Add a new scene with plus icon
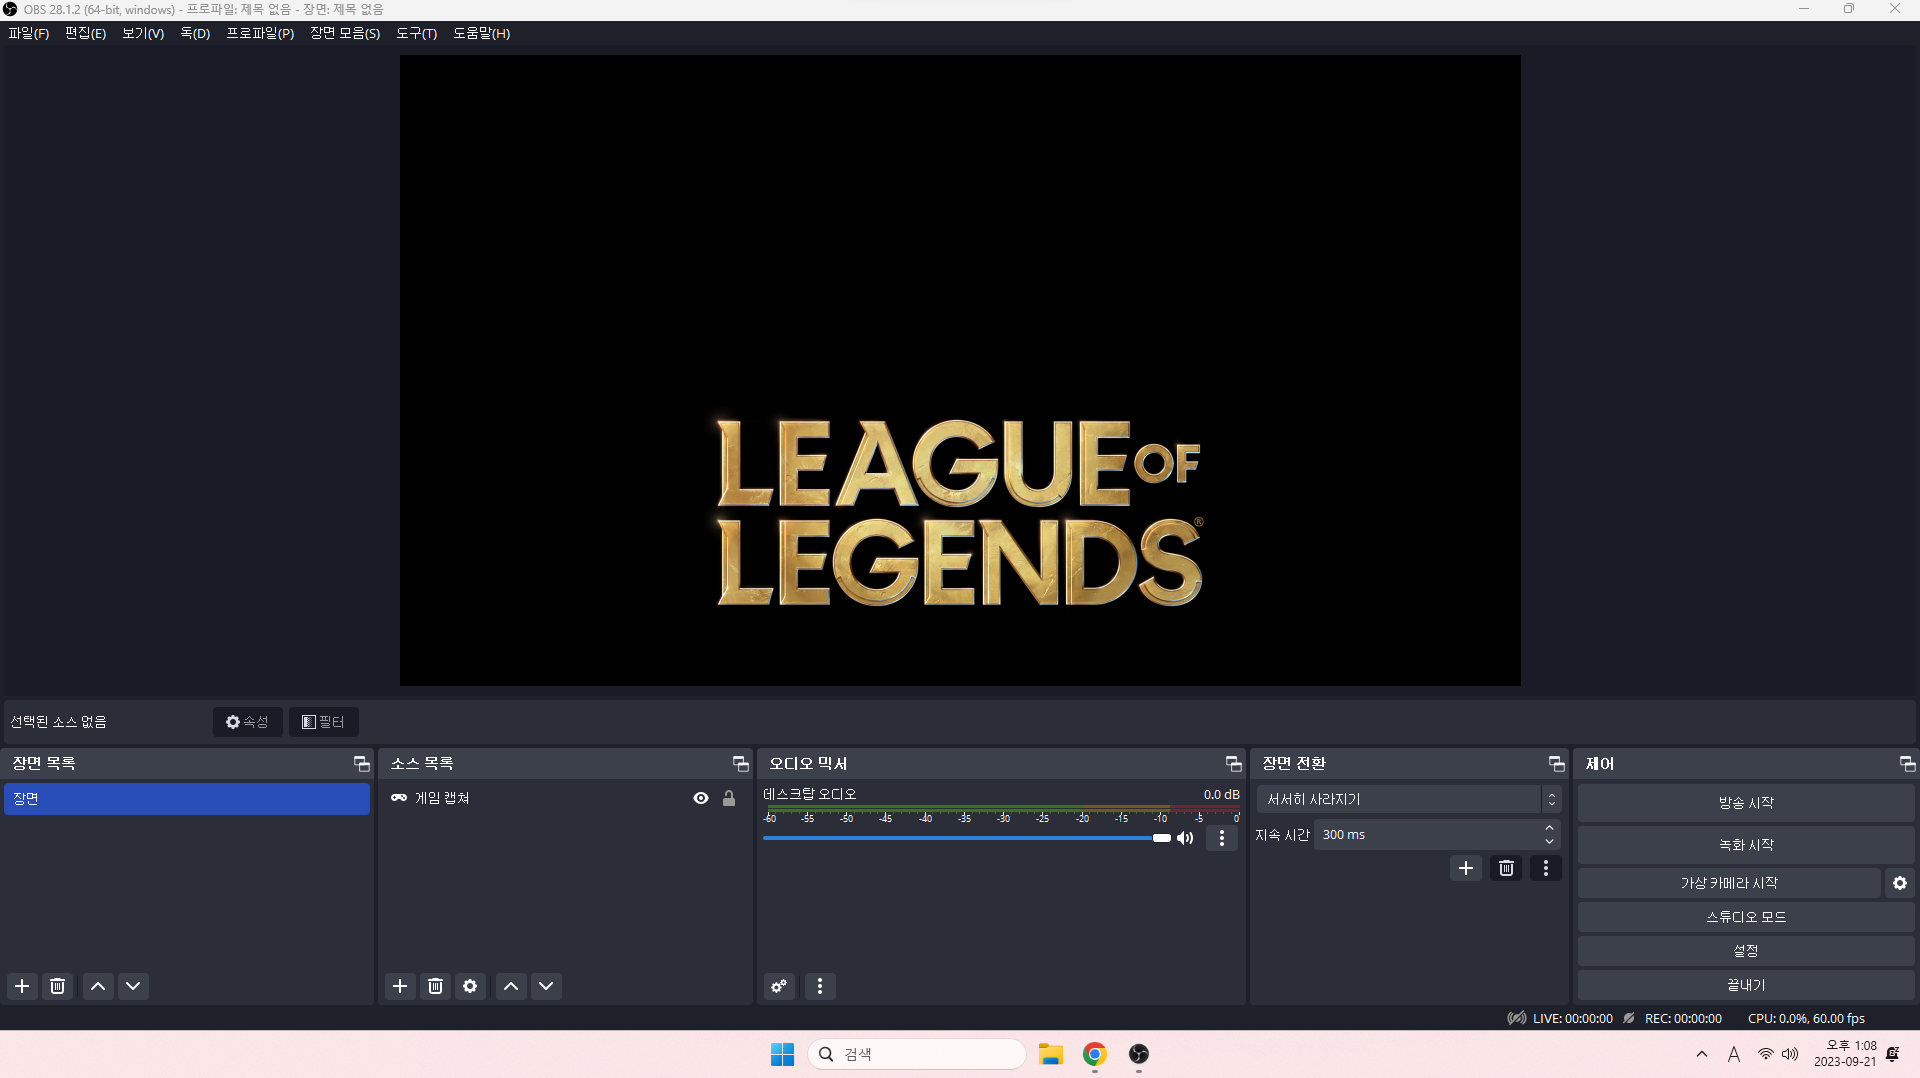This screenshot has width=1920, height=1078. 22,986
